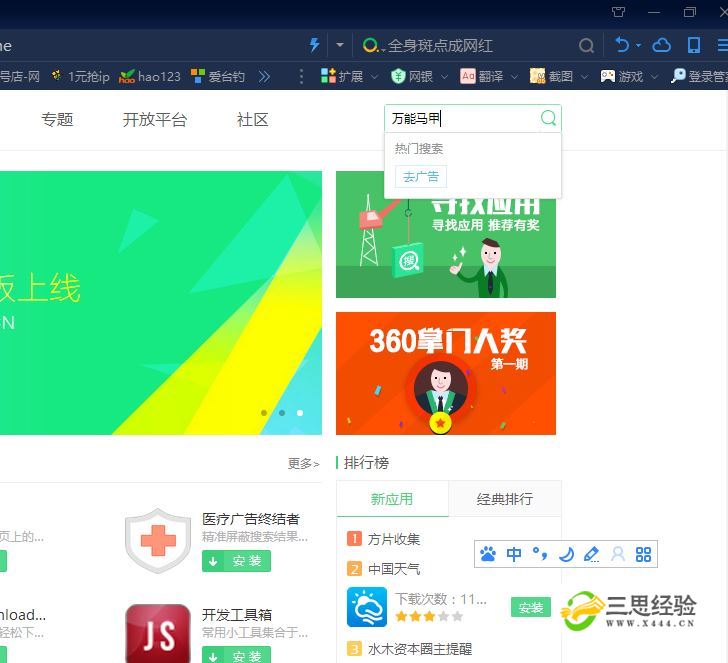Install 开发工具箱 extension

point(236,655)
